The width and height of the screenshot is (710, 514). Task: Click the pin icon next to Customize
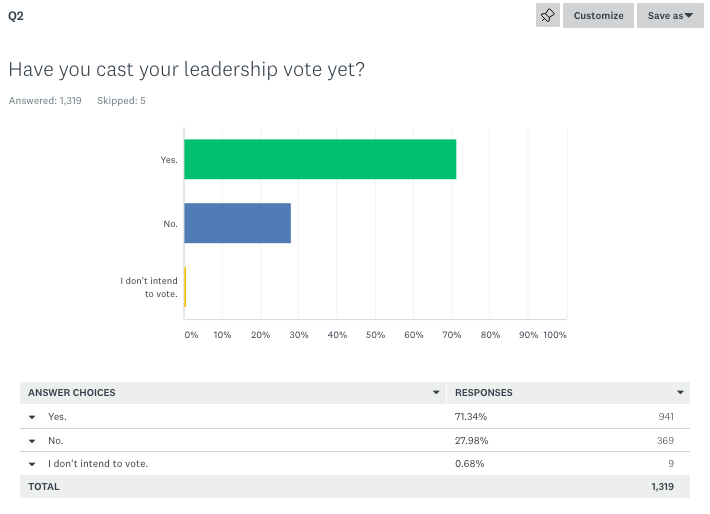(x=548, y=15)
